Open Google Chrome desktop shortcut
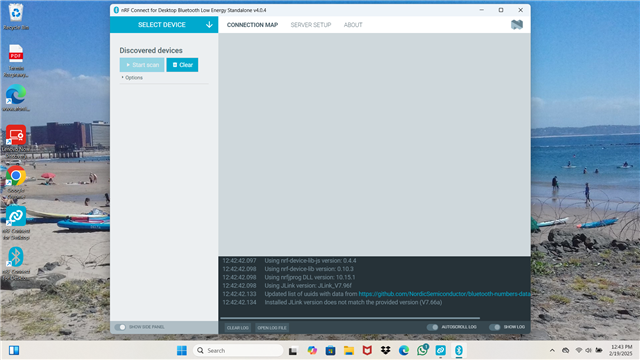640x360 pixels. tap(16, 182)
